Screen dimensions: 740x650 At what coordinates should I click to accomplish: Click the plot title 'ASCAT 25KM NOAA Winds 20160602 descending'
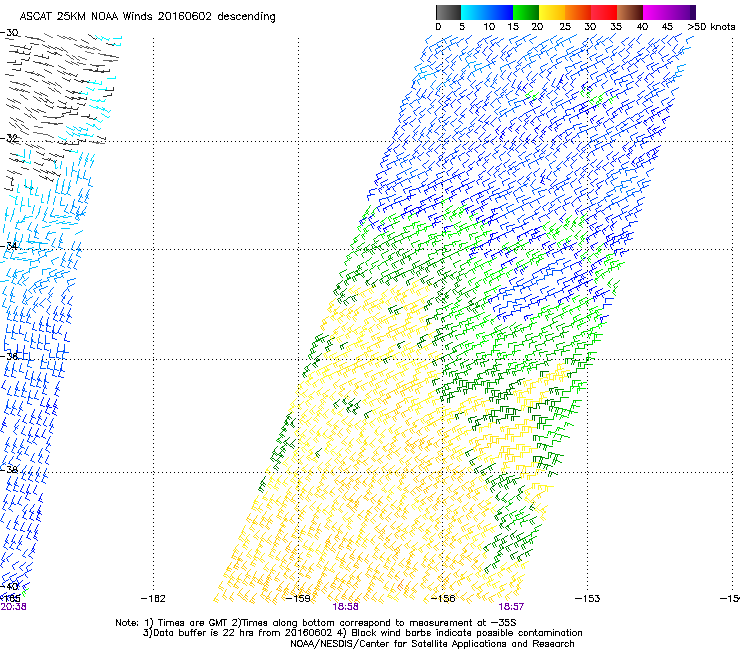click(x=147, y=17)
